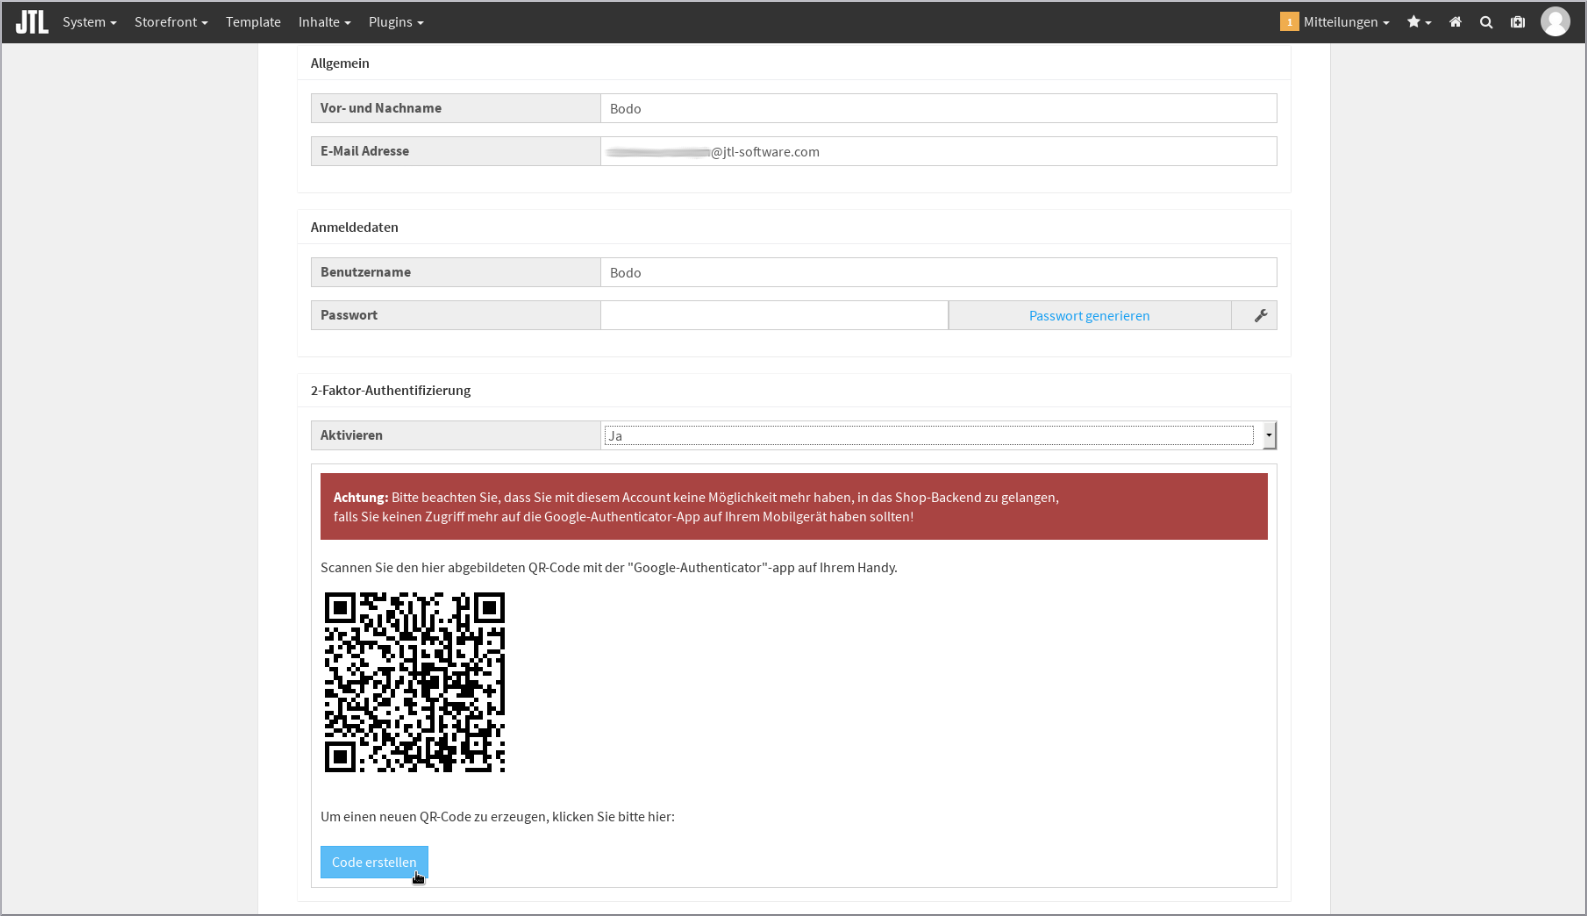Open the Inhalte menu
1587x916 pixels.
324,22
